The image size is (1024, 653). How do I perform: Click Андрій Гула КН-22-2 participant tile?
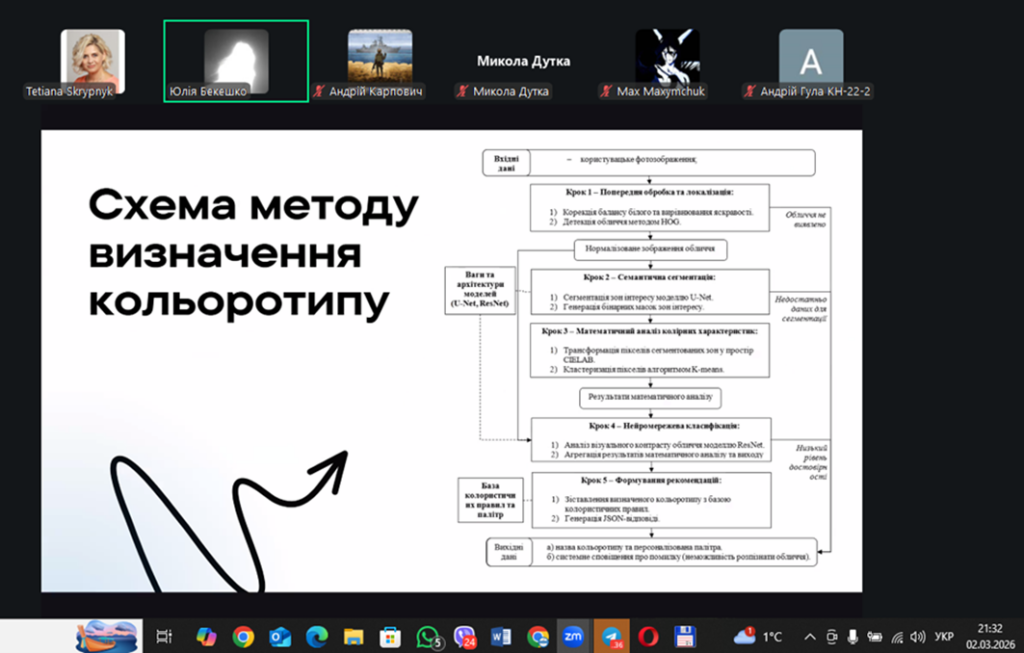(811, 61)
